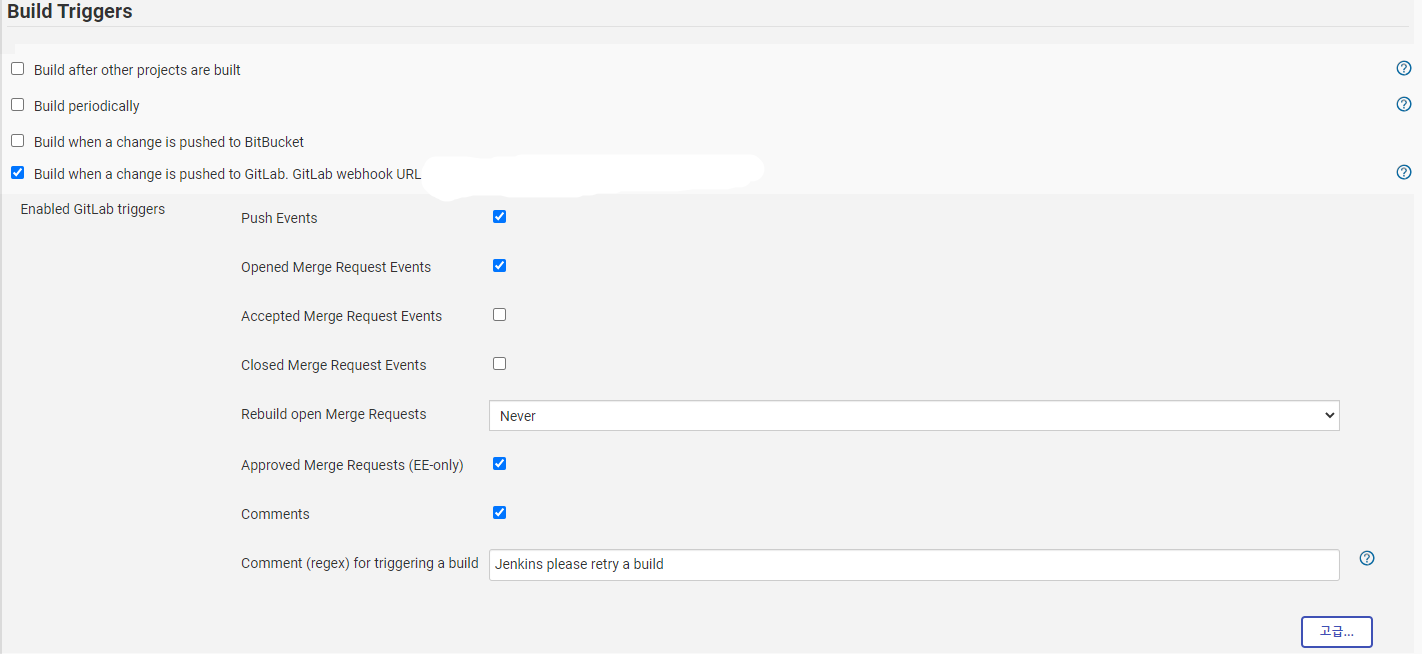Click Approved Merge Requests (EE-only) label
This screenshot has width=1422, height=654.
click(x=352, y=465)
